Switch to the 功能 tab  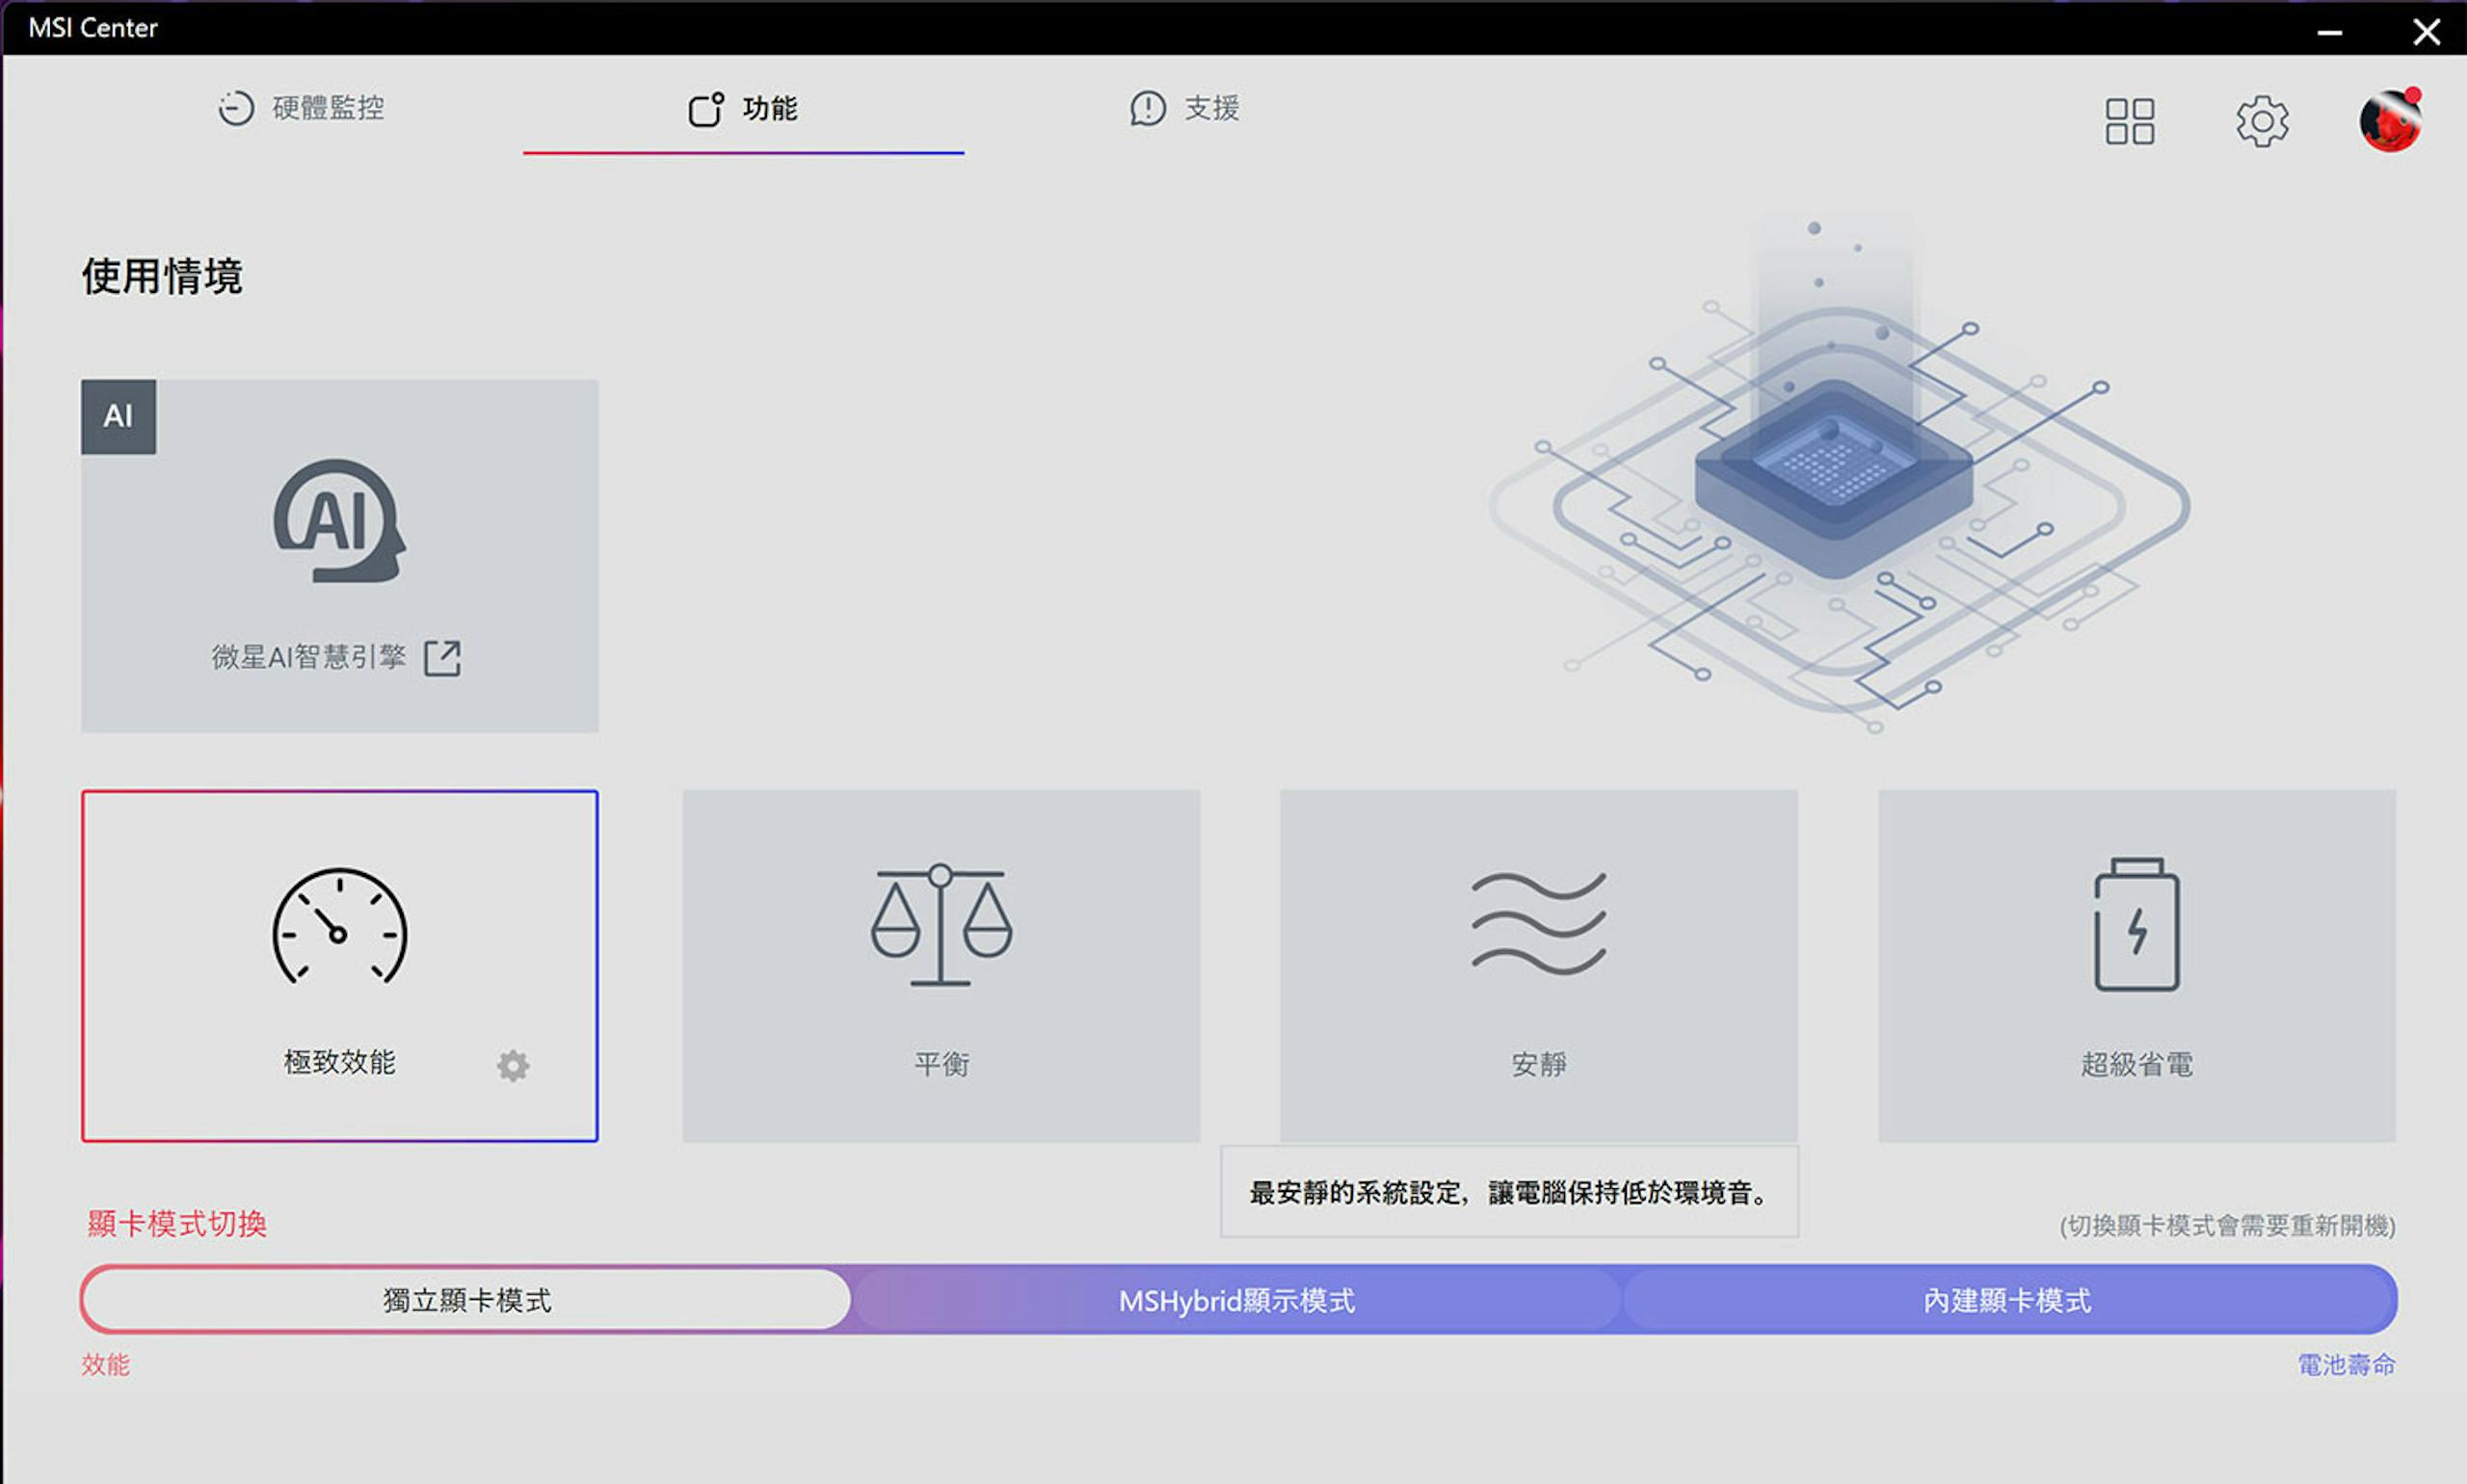click(743, 108)
